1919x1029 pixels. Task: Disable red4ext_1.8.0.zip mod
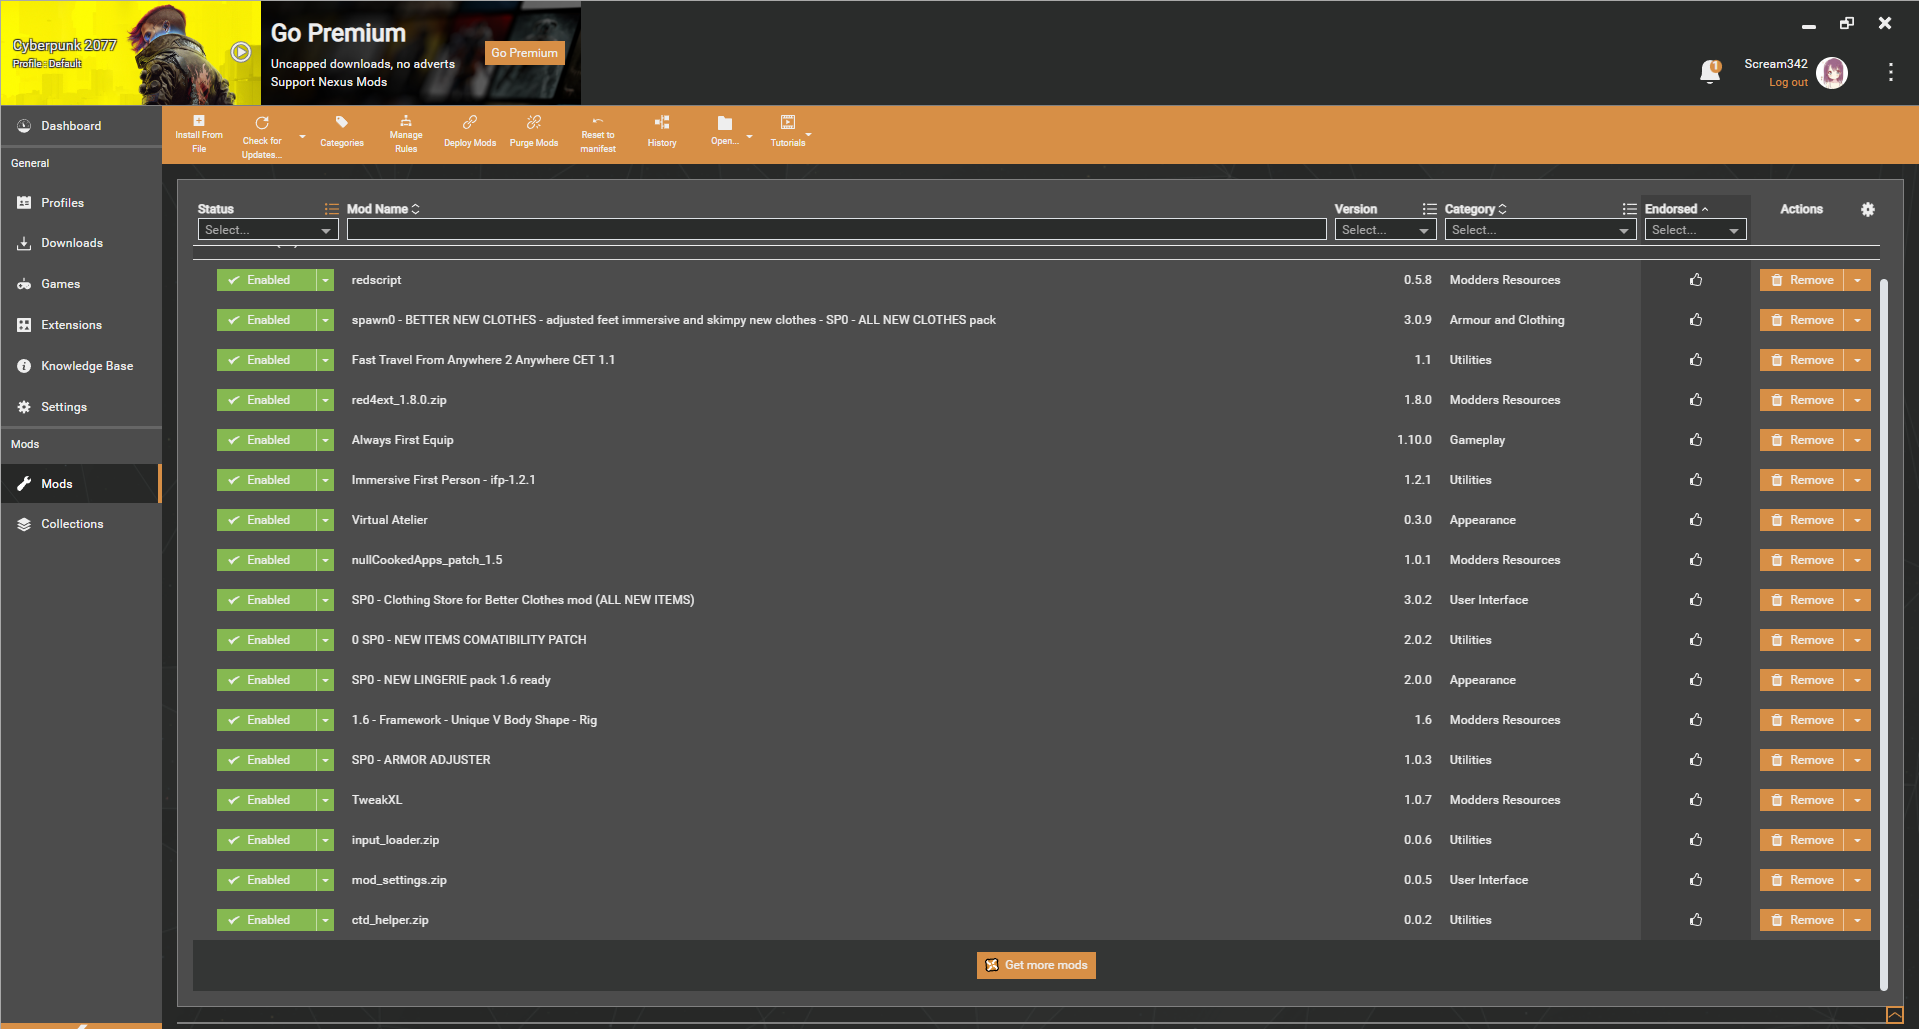(x=266, y=400)
